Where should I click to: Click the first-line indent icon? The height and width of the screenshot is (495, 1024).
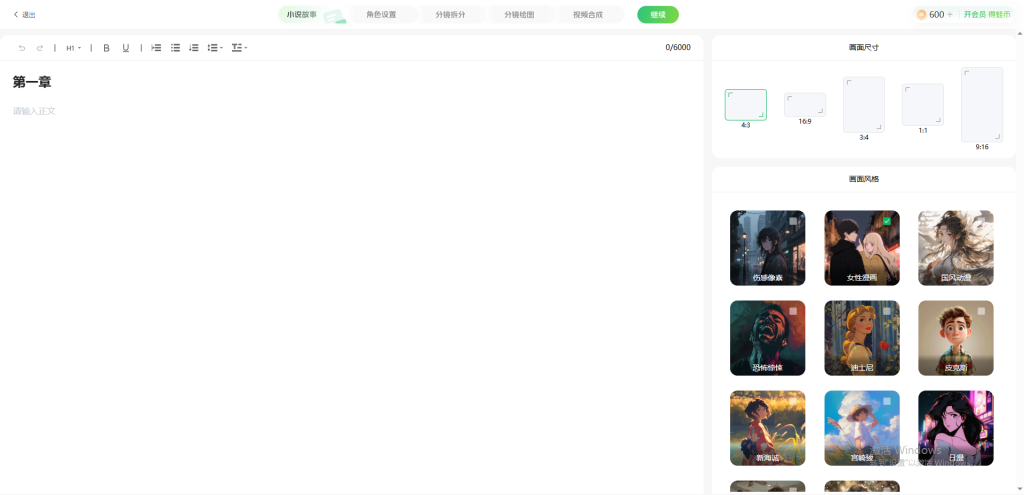[156, 48]
